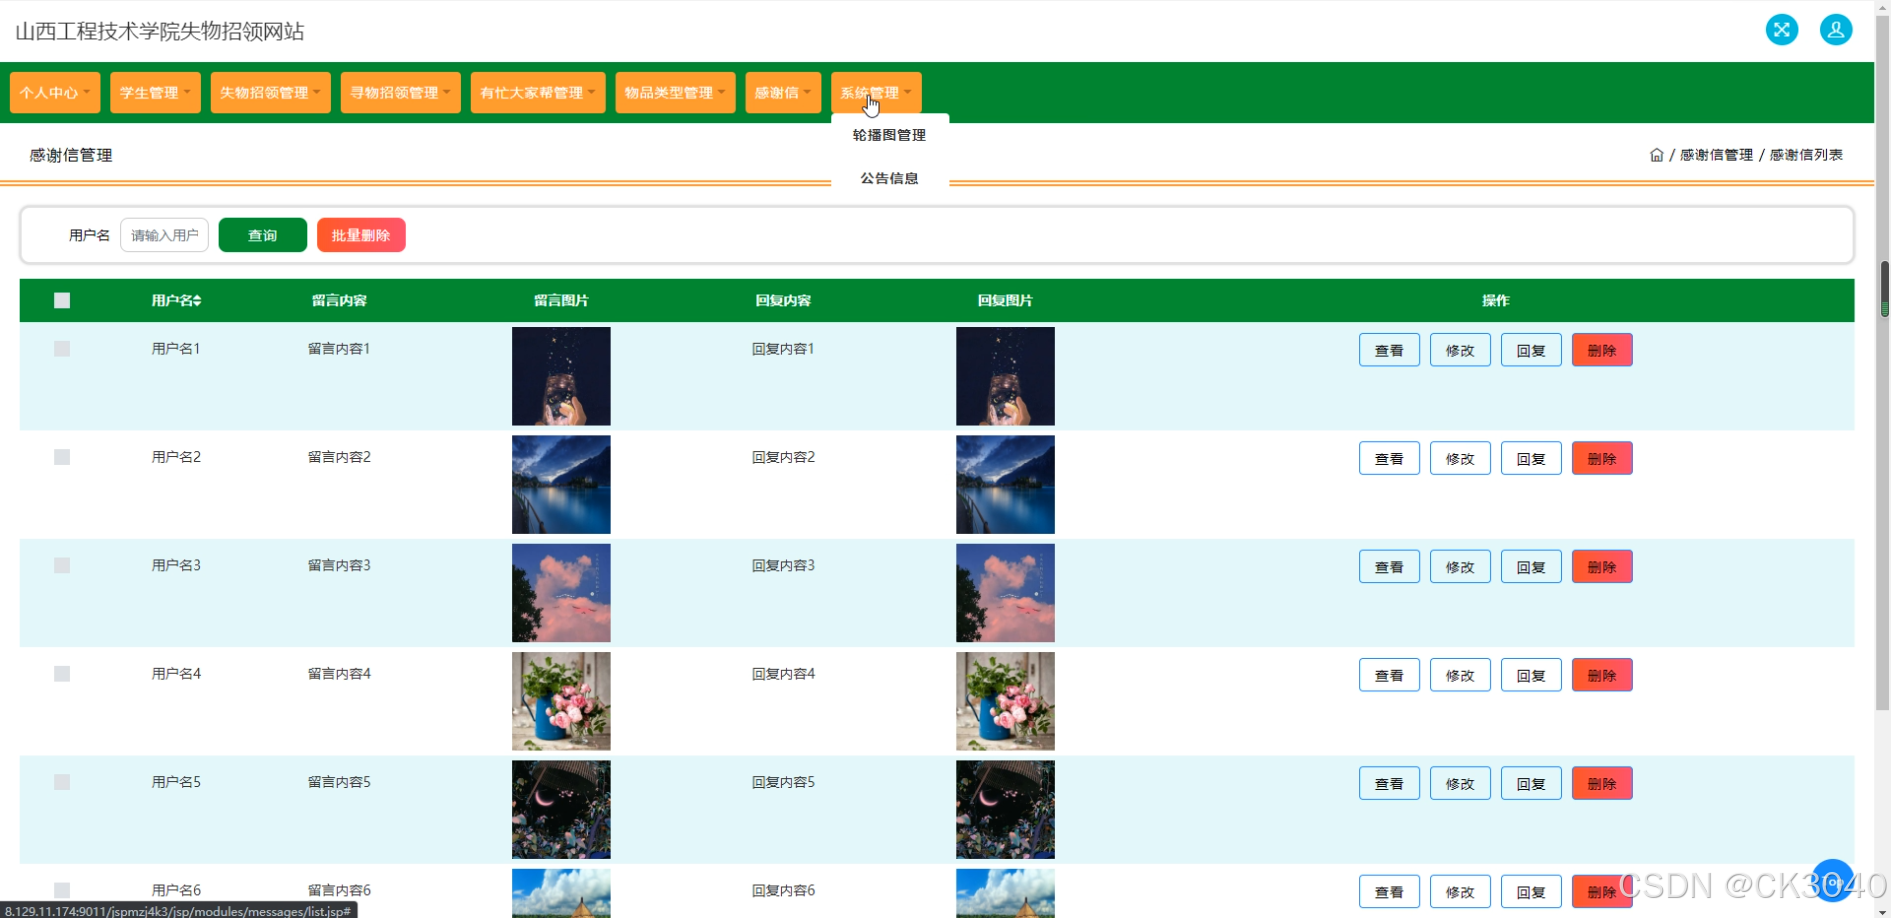The image size is (1891, 918).
Task: Click 修改 for 用户名6
Action: pyautogui.click(x=1460, y=892)
